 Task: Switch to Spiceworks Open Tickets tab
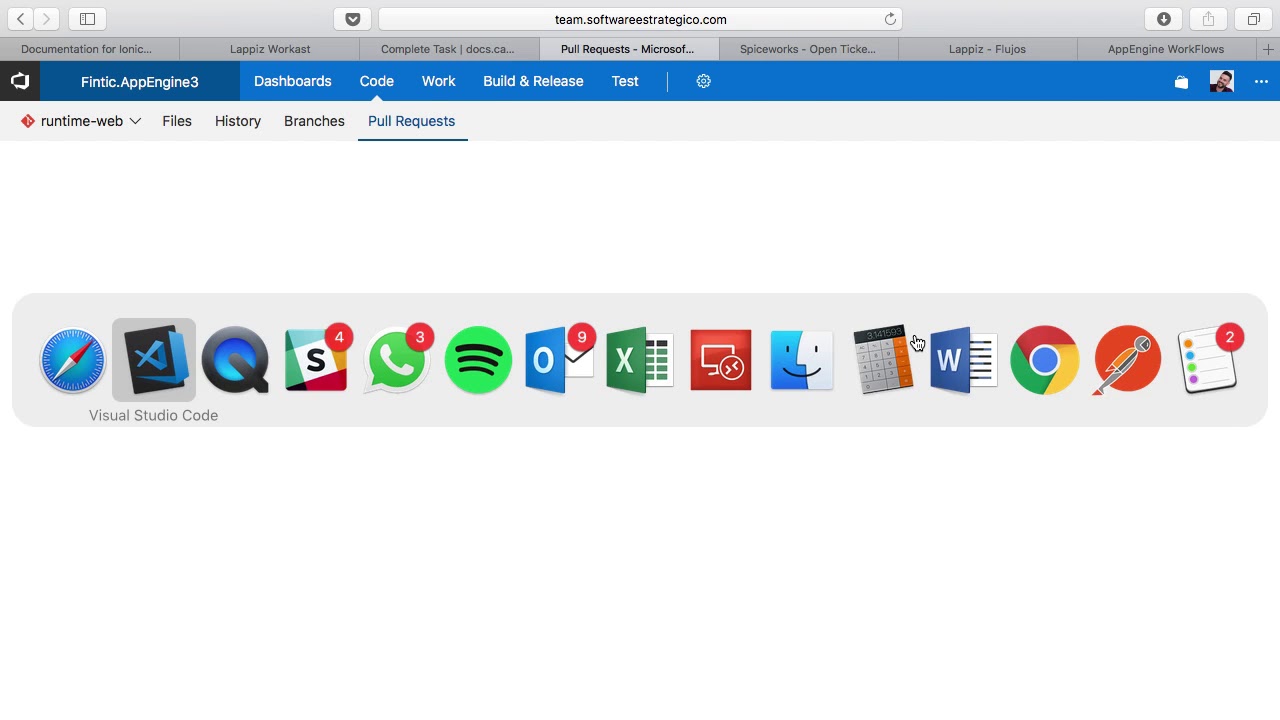click(x=808, y=49)
